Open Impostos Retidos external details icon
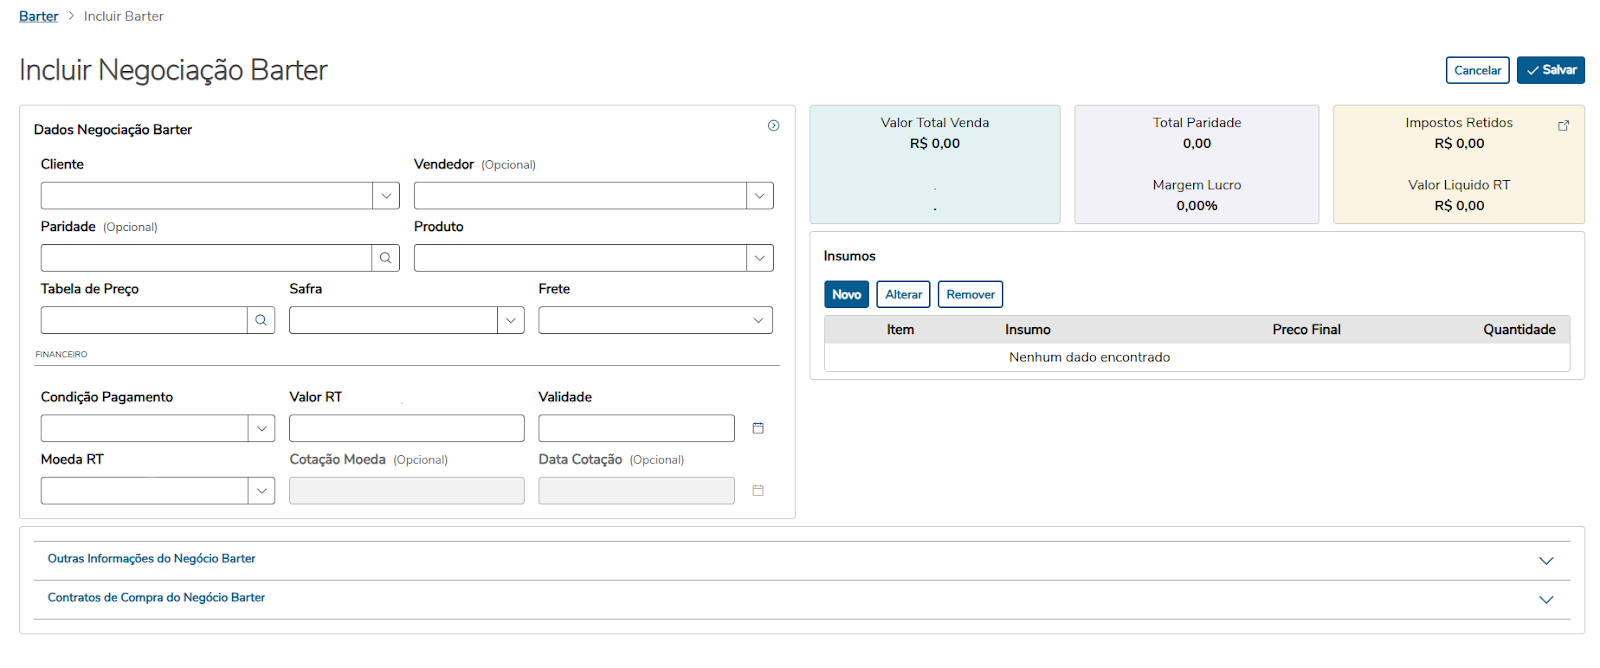This screenshot has width=1600, height=668. click(1564, 125)
